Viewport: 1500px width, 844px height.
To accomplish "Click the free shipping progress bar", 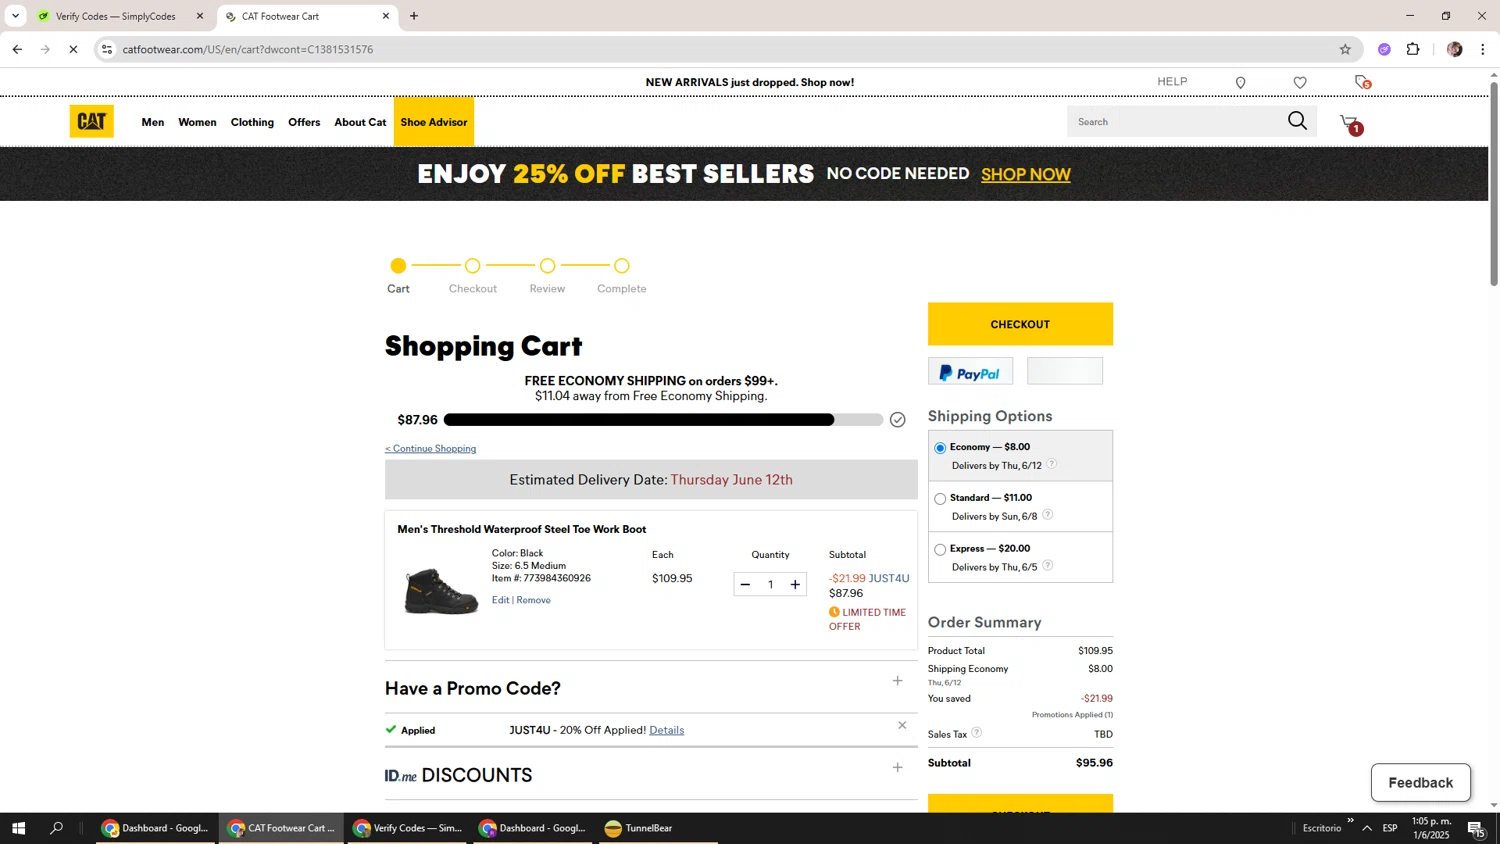I will point(663,420).
